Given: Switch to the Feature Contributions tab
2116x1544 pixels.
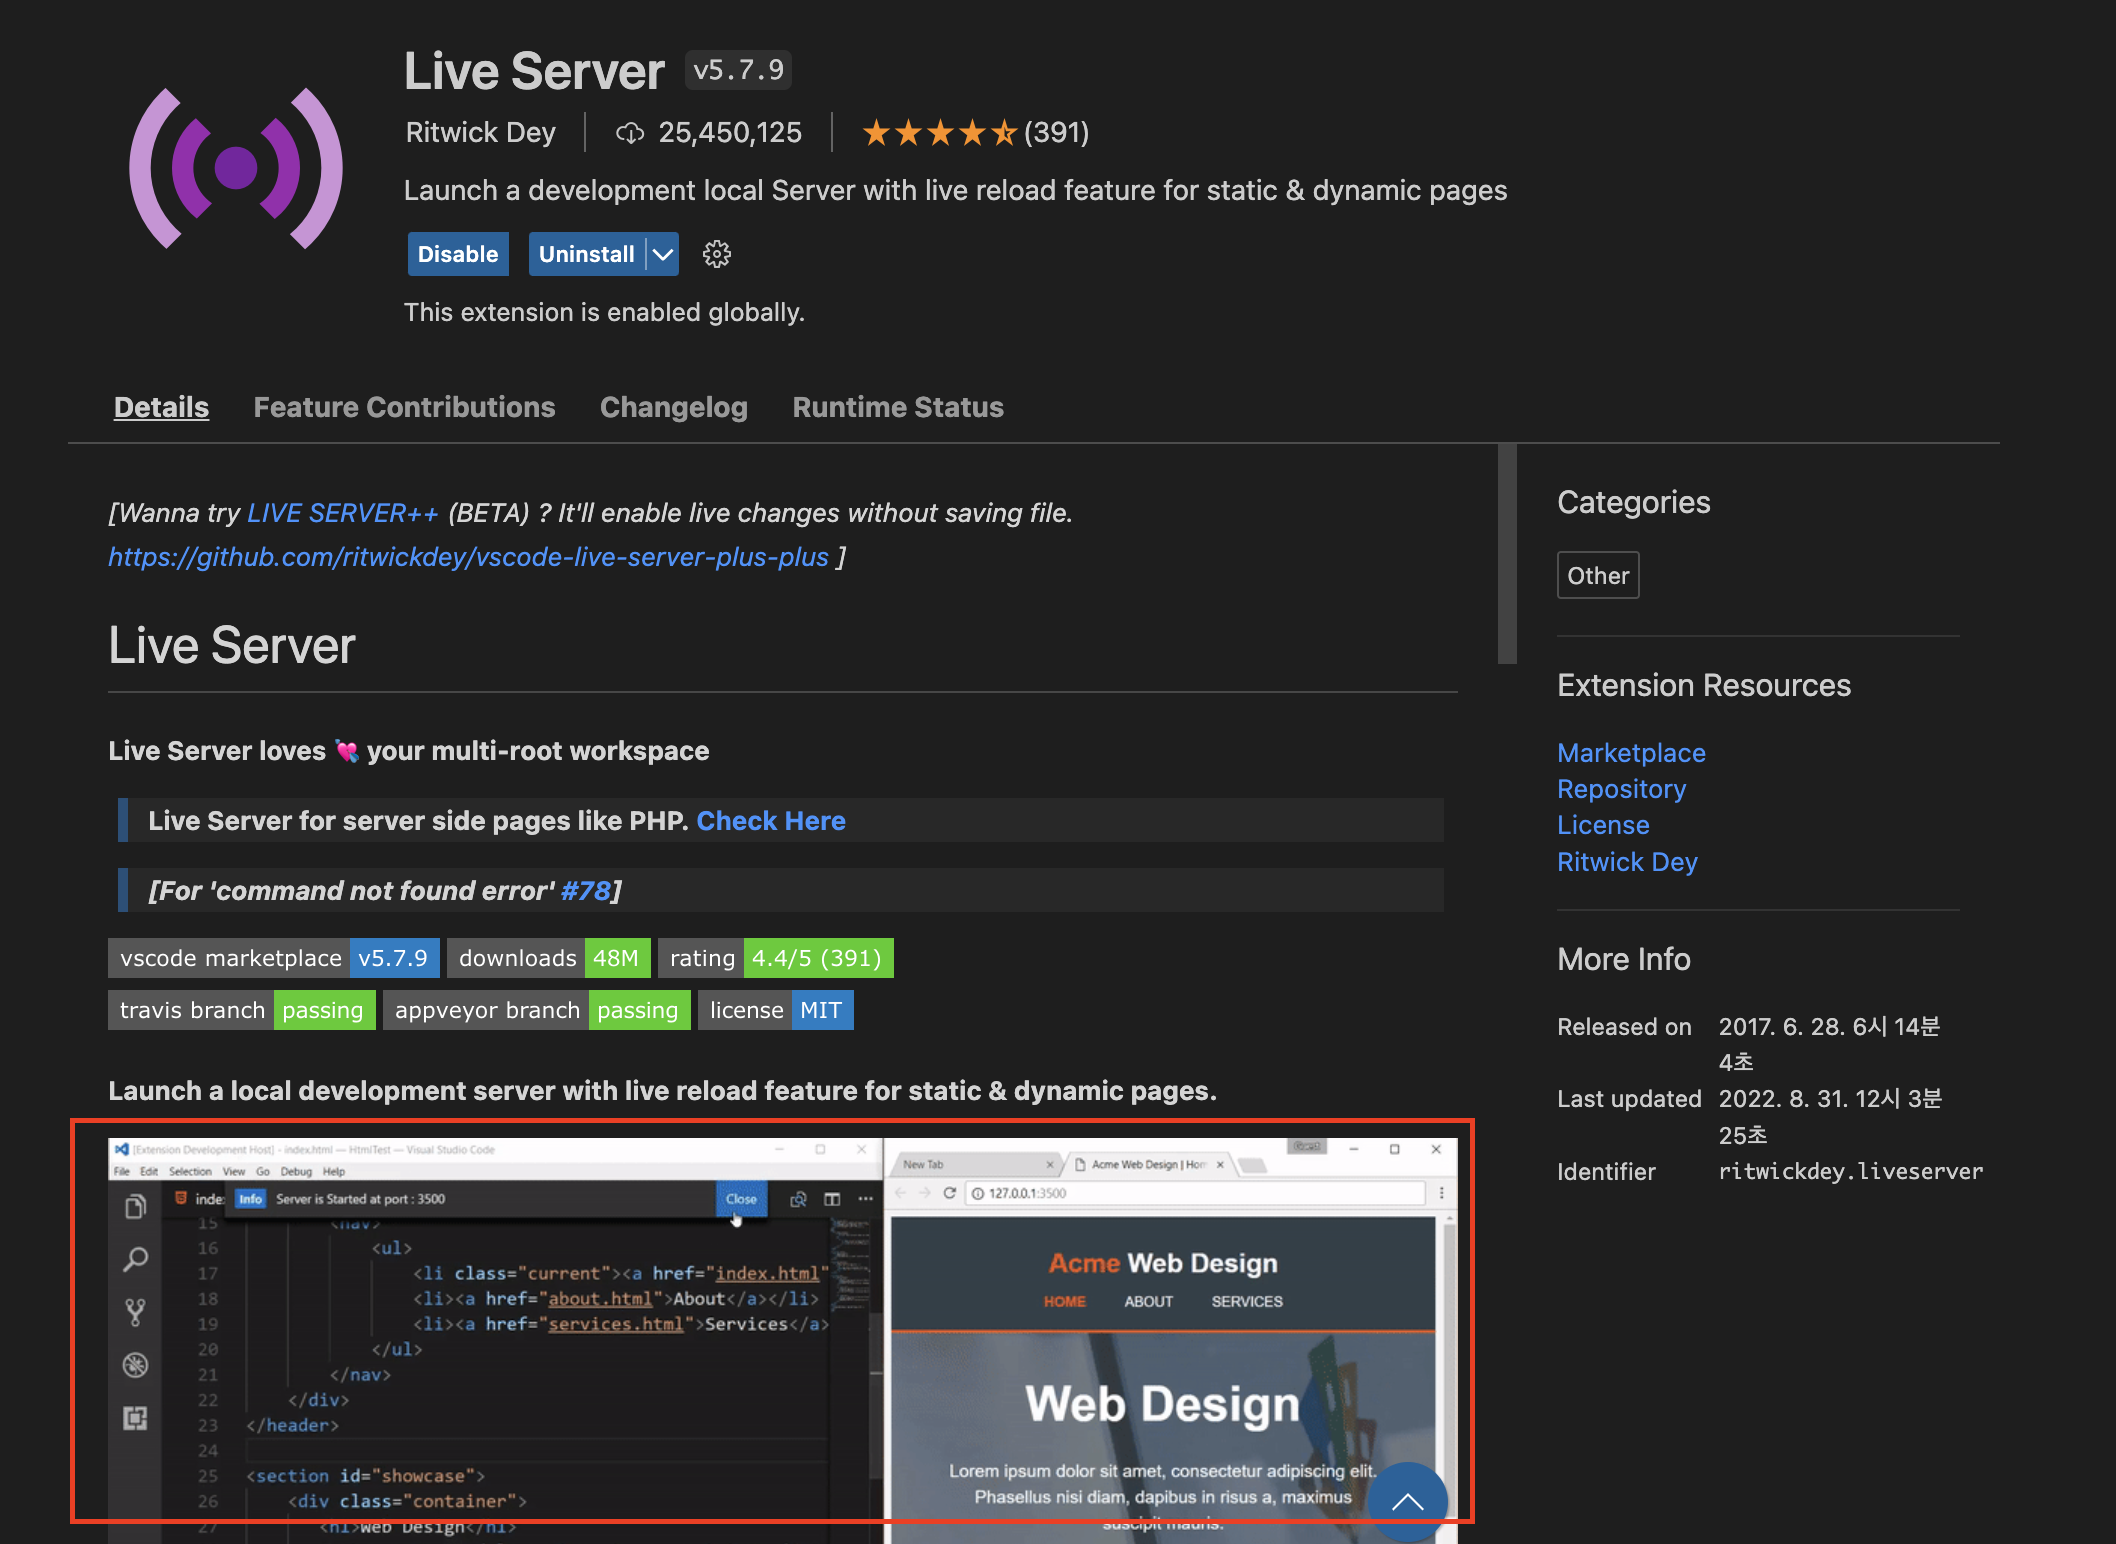Looking at the screenshot, I should 404,407.
